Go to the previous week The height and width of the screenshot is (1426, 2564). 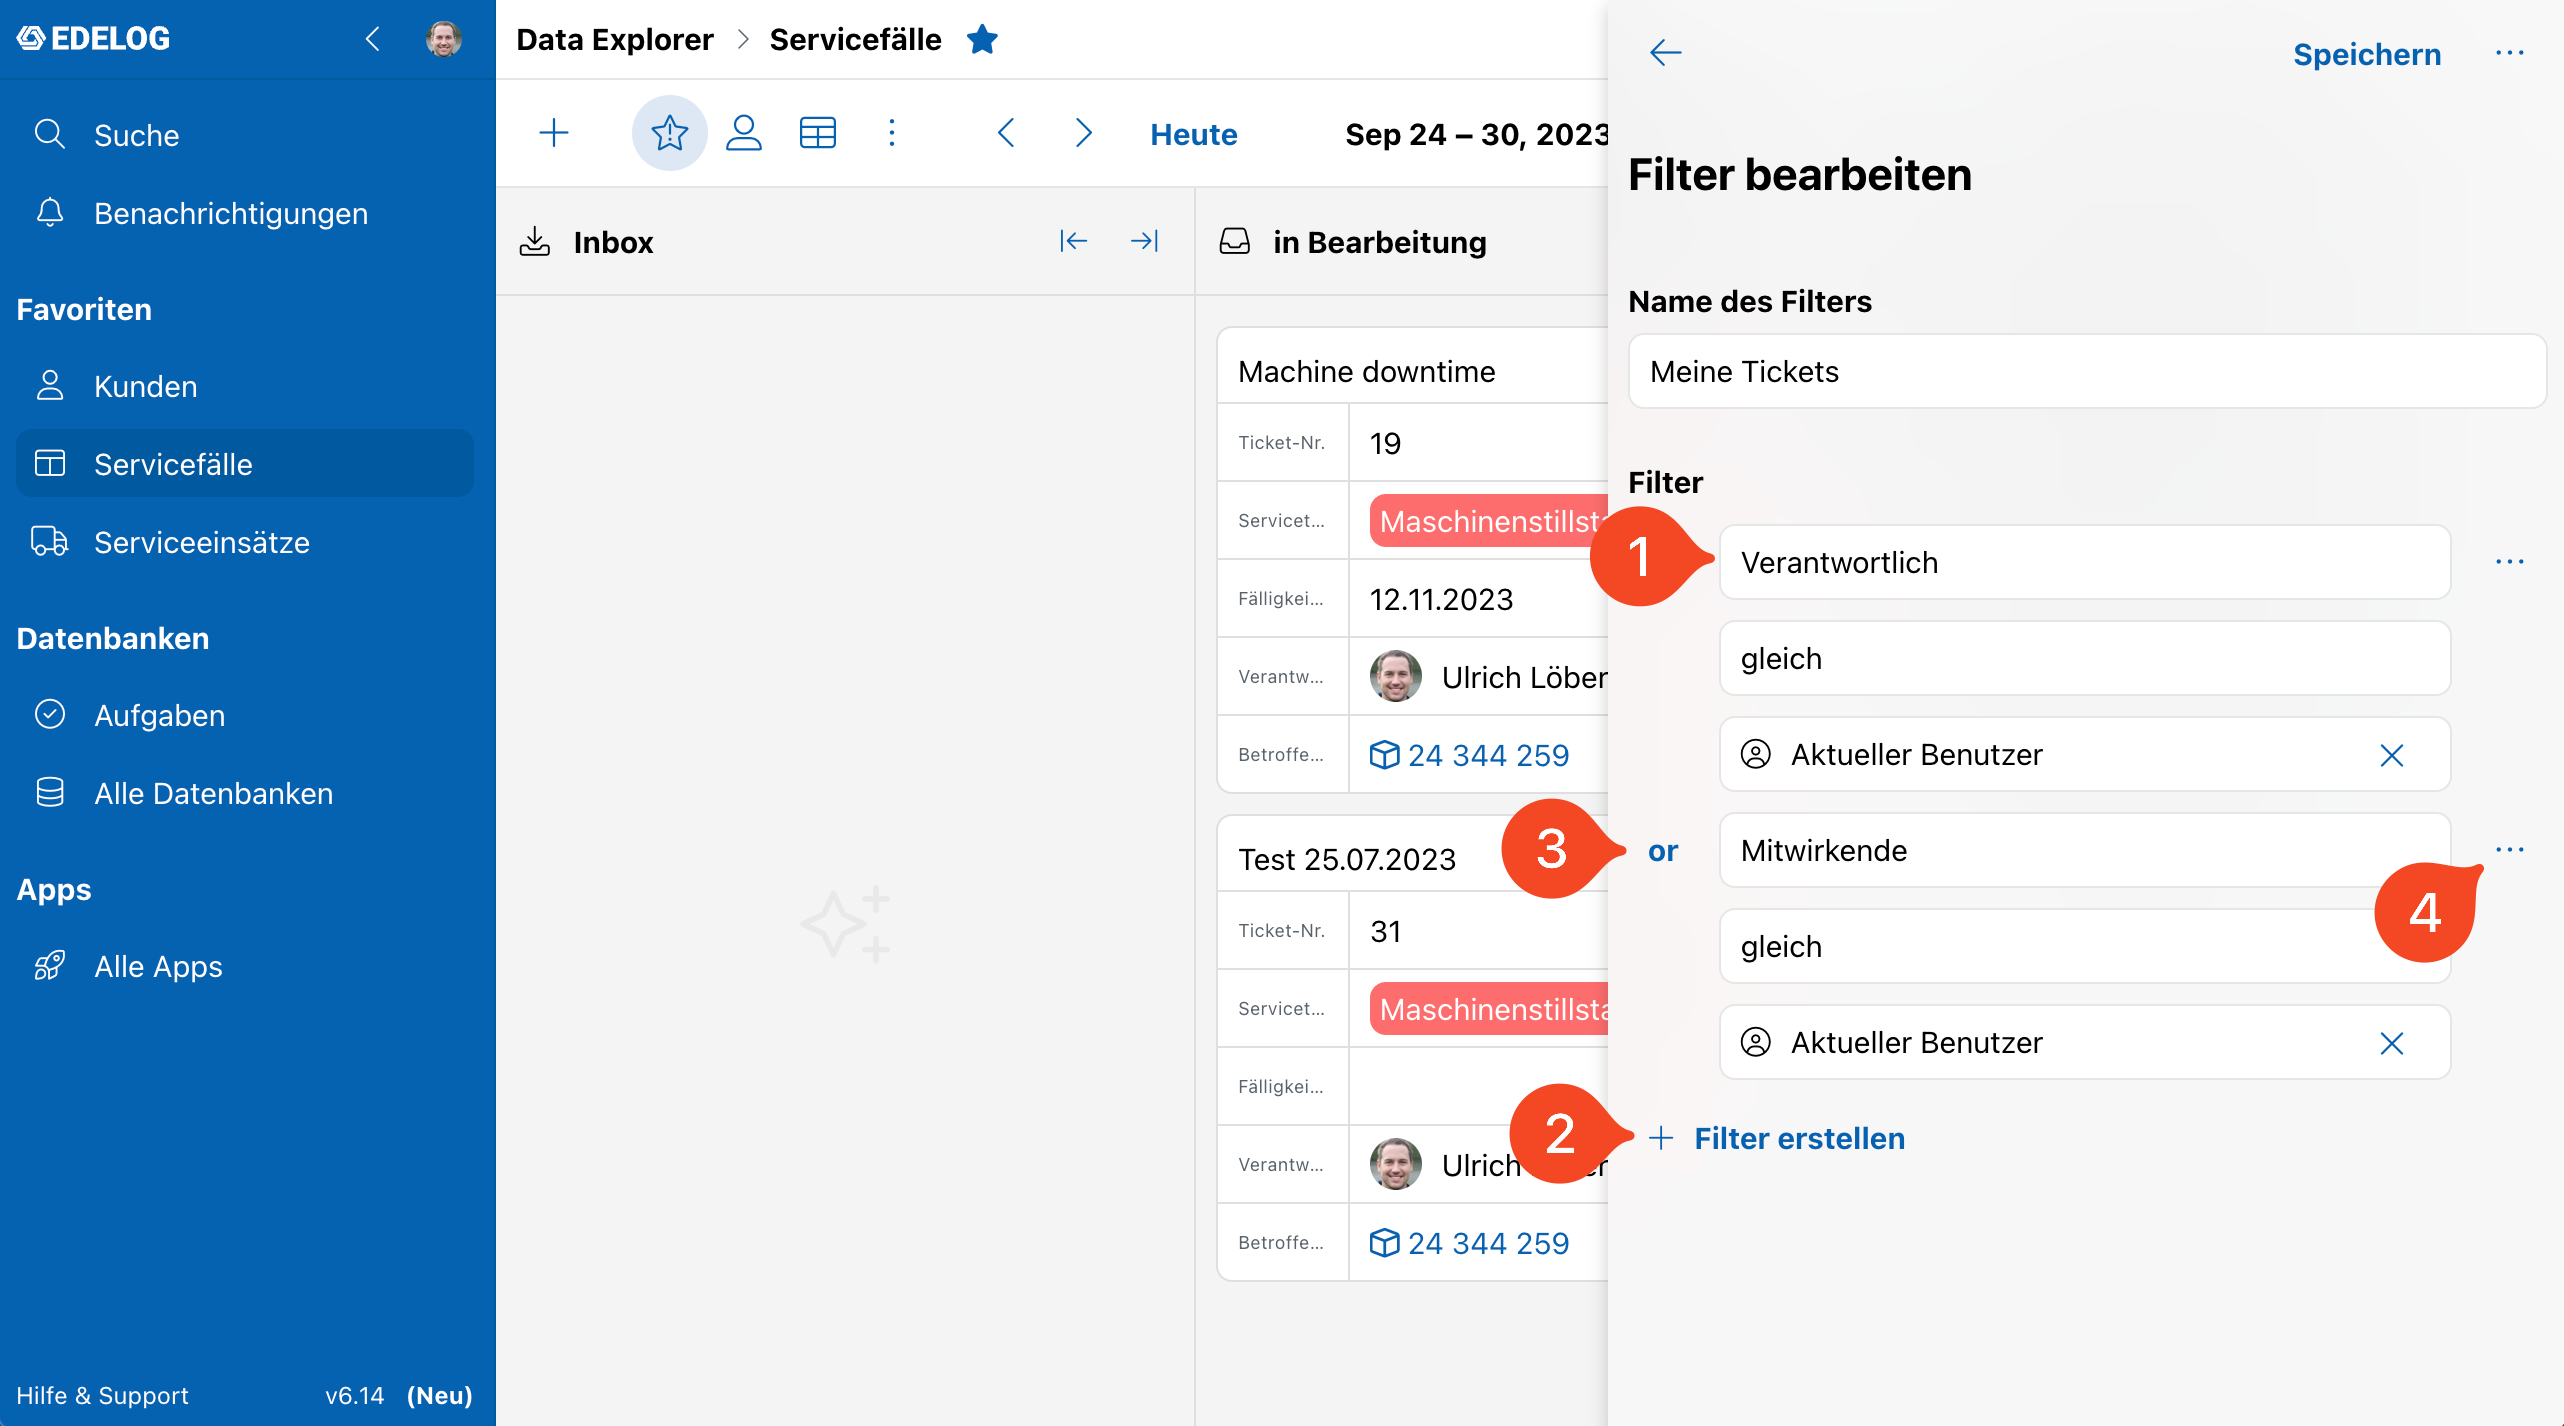tap(1006, 133)
